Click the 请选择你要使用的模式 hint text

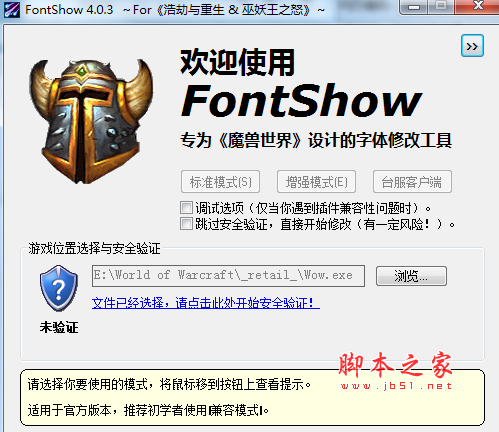(x=169, y=384)
